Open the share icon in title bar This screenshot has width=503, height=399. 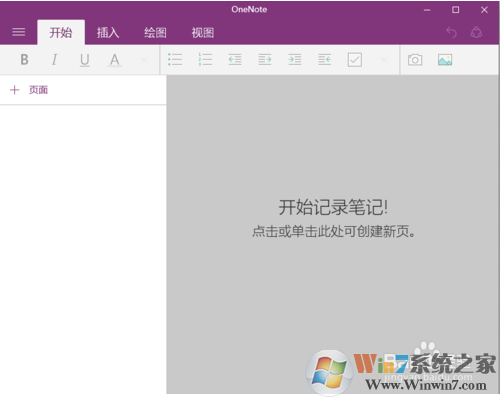coord(476,32)
